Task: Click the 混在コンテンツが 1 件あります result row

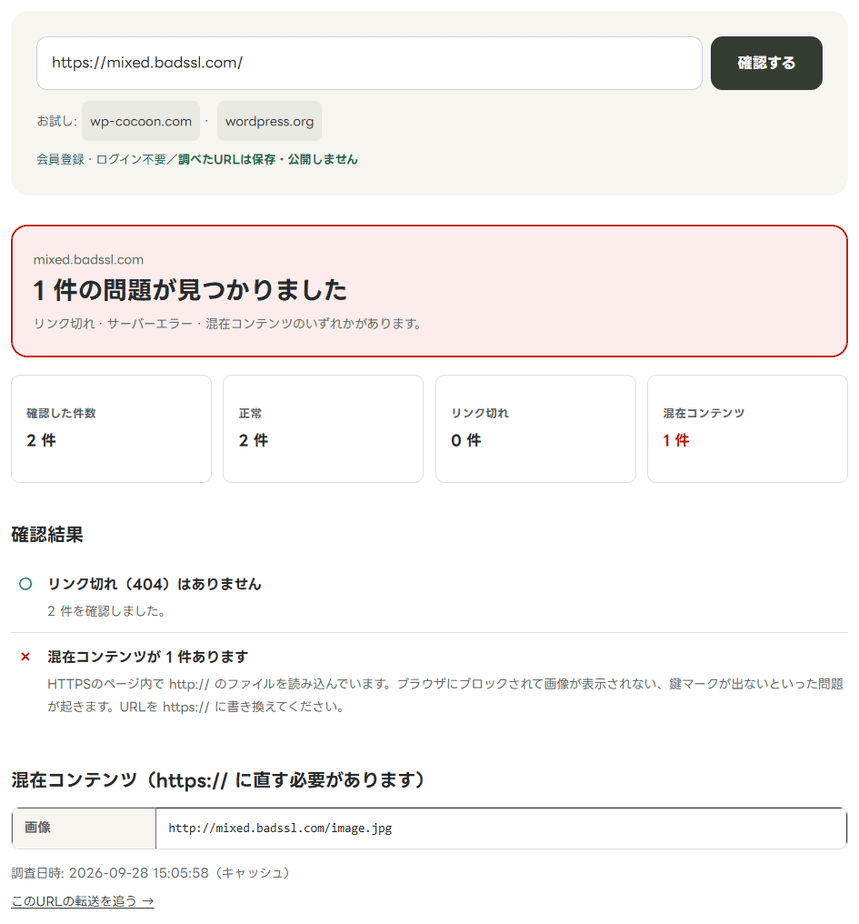Action: pos(430,681)
